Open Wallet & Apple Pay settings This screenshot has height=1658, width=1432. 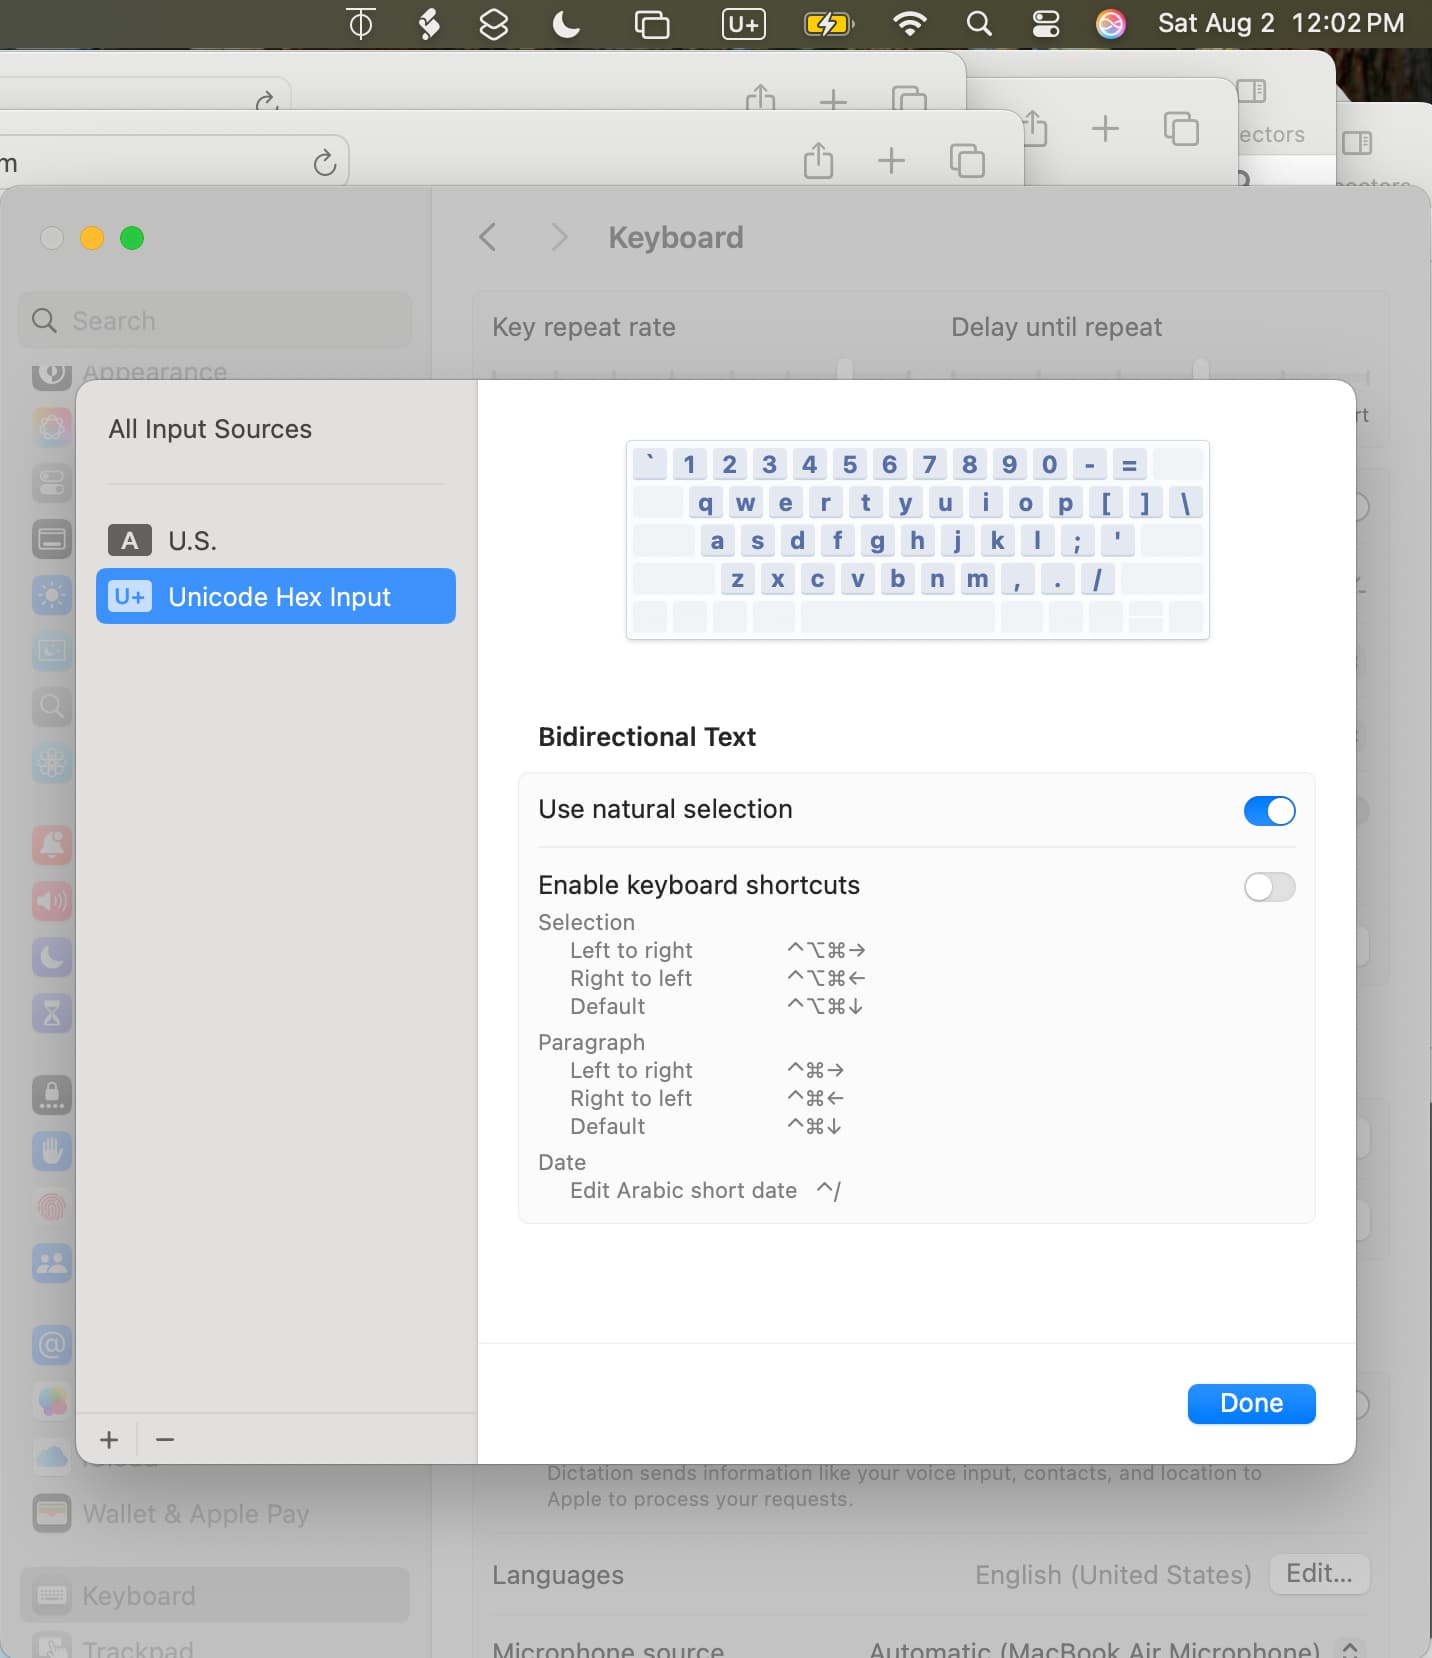(195, 1514)
